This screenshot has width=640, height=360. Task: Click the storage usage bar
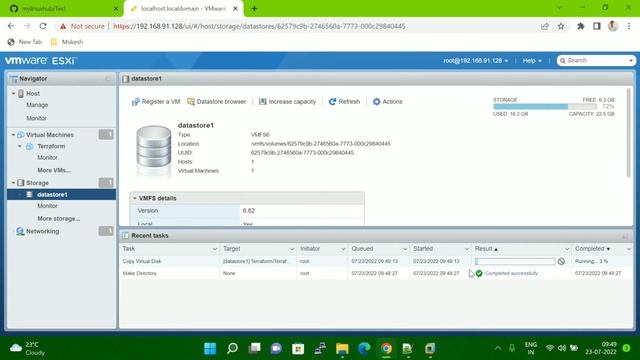tap(545, 107)
